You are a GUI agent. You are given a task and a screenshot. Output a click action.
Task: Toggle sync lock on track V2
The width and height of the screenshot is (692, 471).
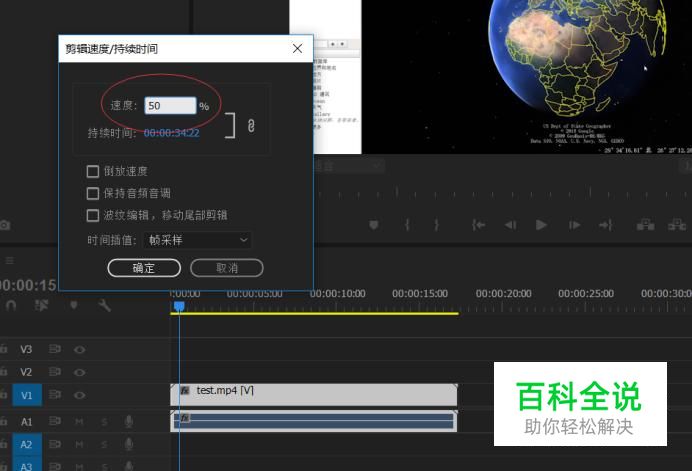click(55, 372)
